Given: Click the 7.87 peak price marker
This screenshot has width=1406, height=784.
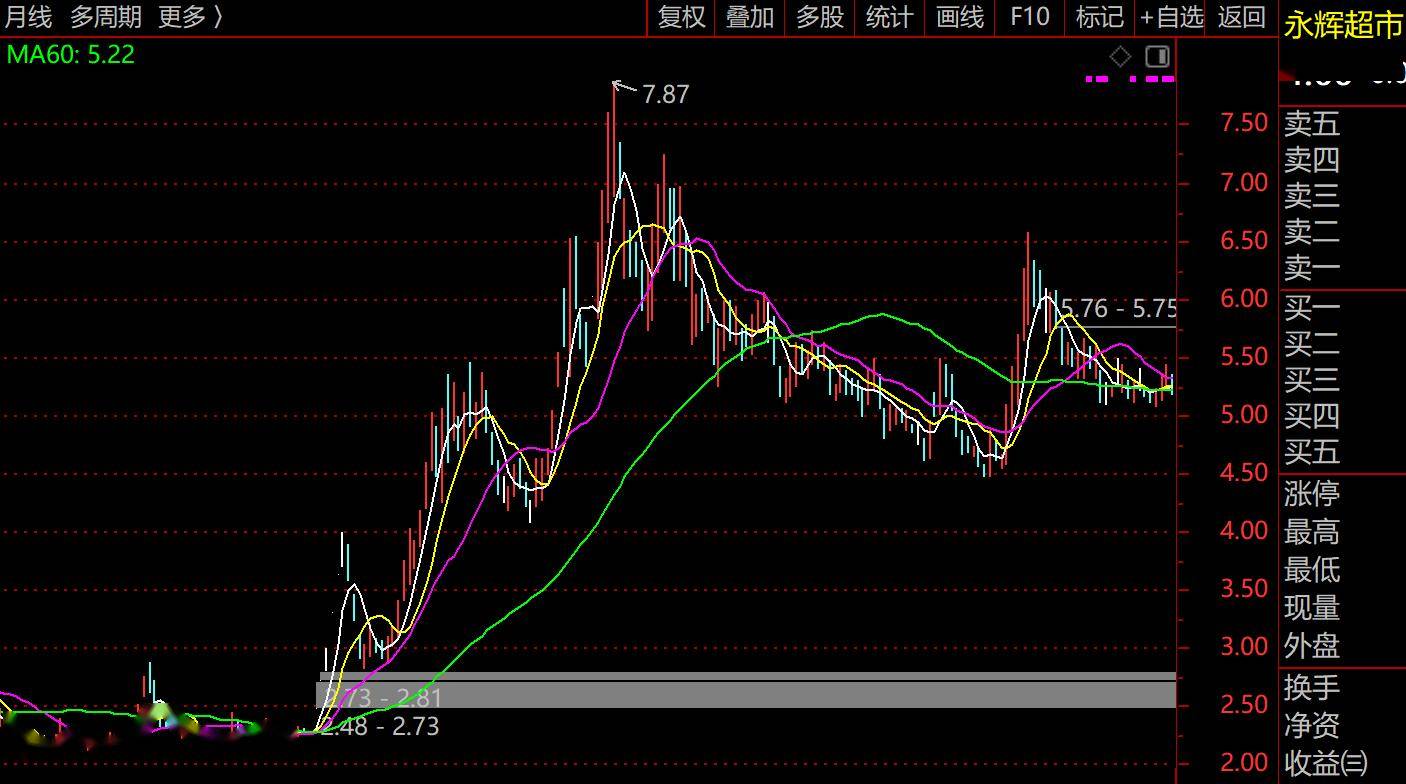Looking at the screenshot, I should click(x=665, y=94).
